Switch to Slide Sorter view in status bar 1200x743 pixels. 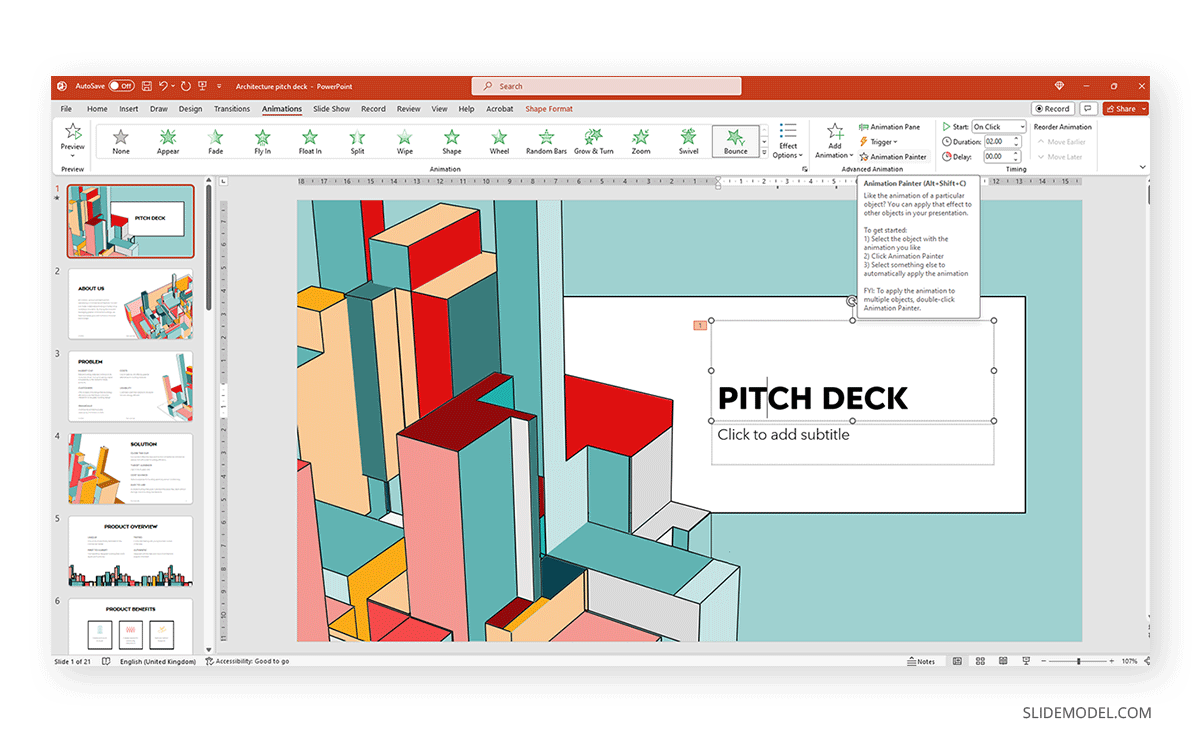tap(980, 661)
